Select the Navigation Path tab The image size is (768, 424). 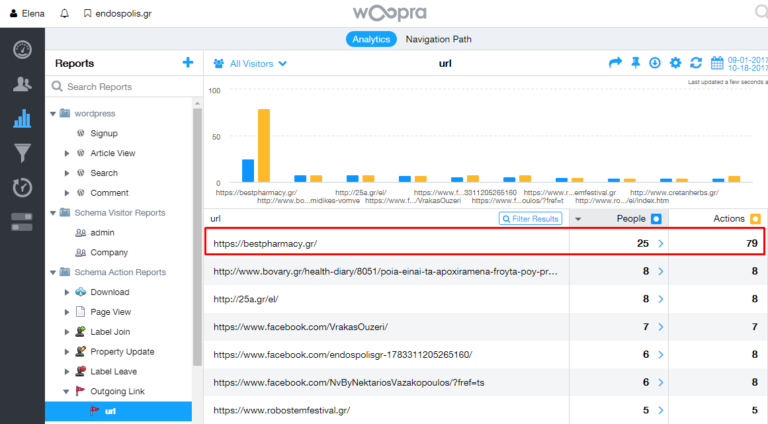pyautogui.click(x=438, y=39)
